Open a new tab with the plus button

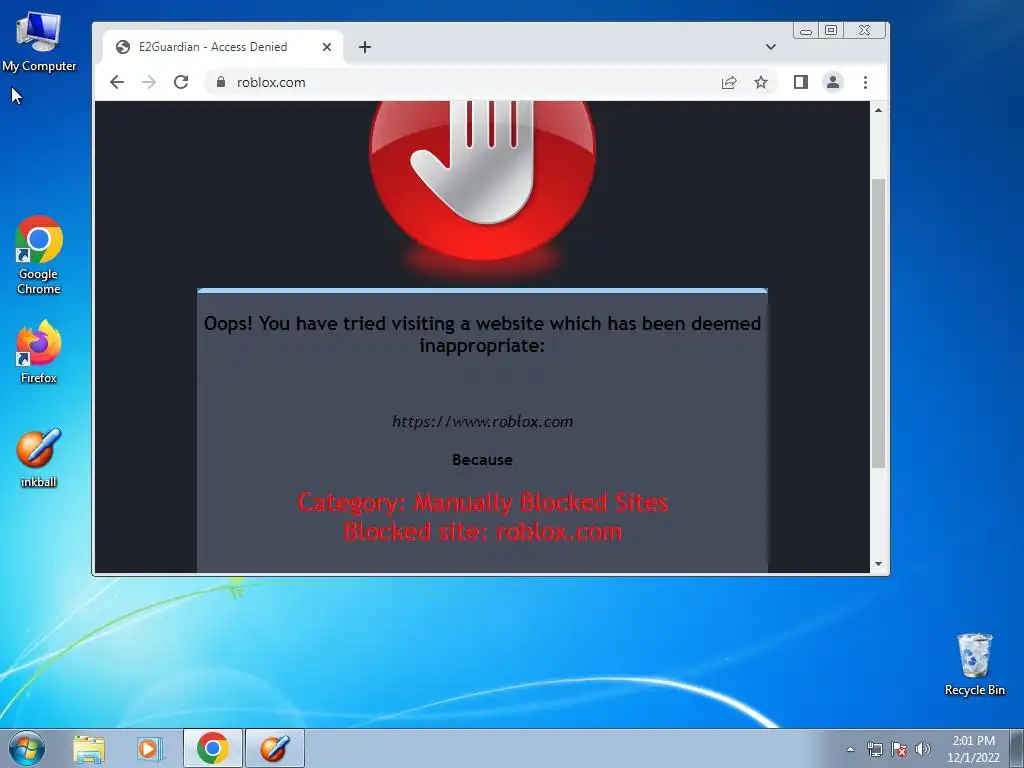pos(365,47)
